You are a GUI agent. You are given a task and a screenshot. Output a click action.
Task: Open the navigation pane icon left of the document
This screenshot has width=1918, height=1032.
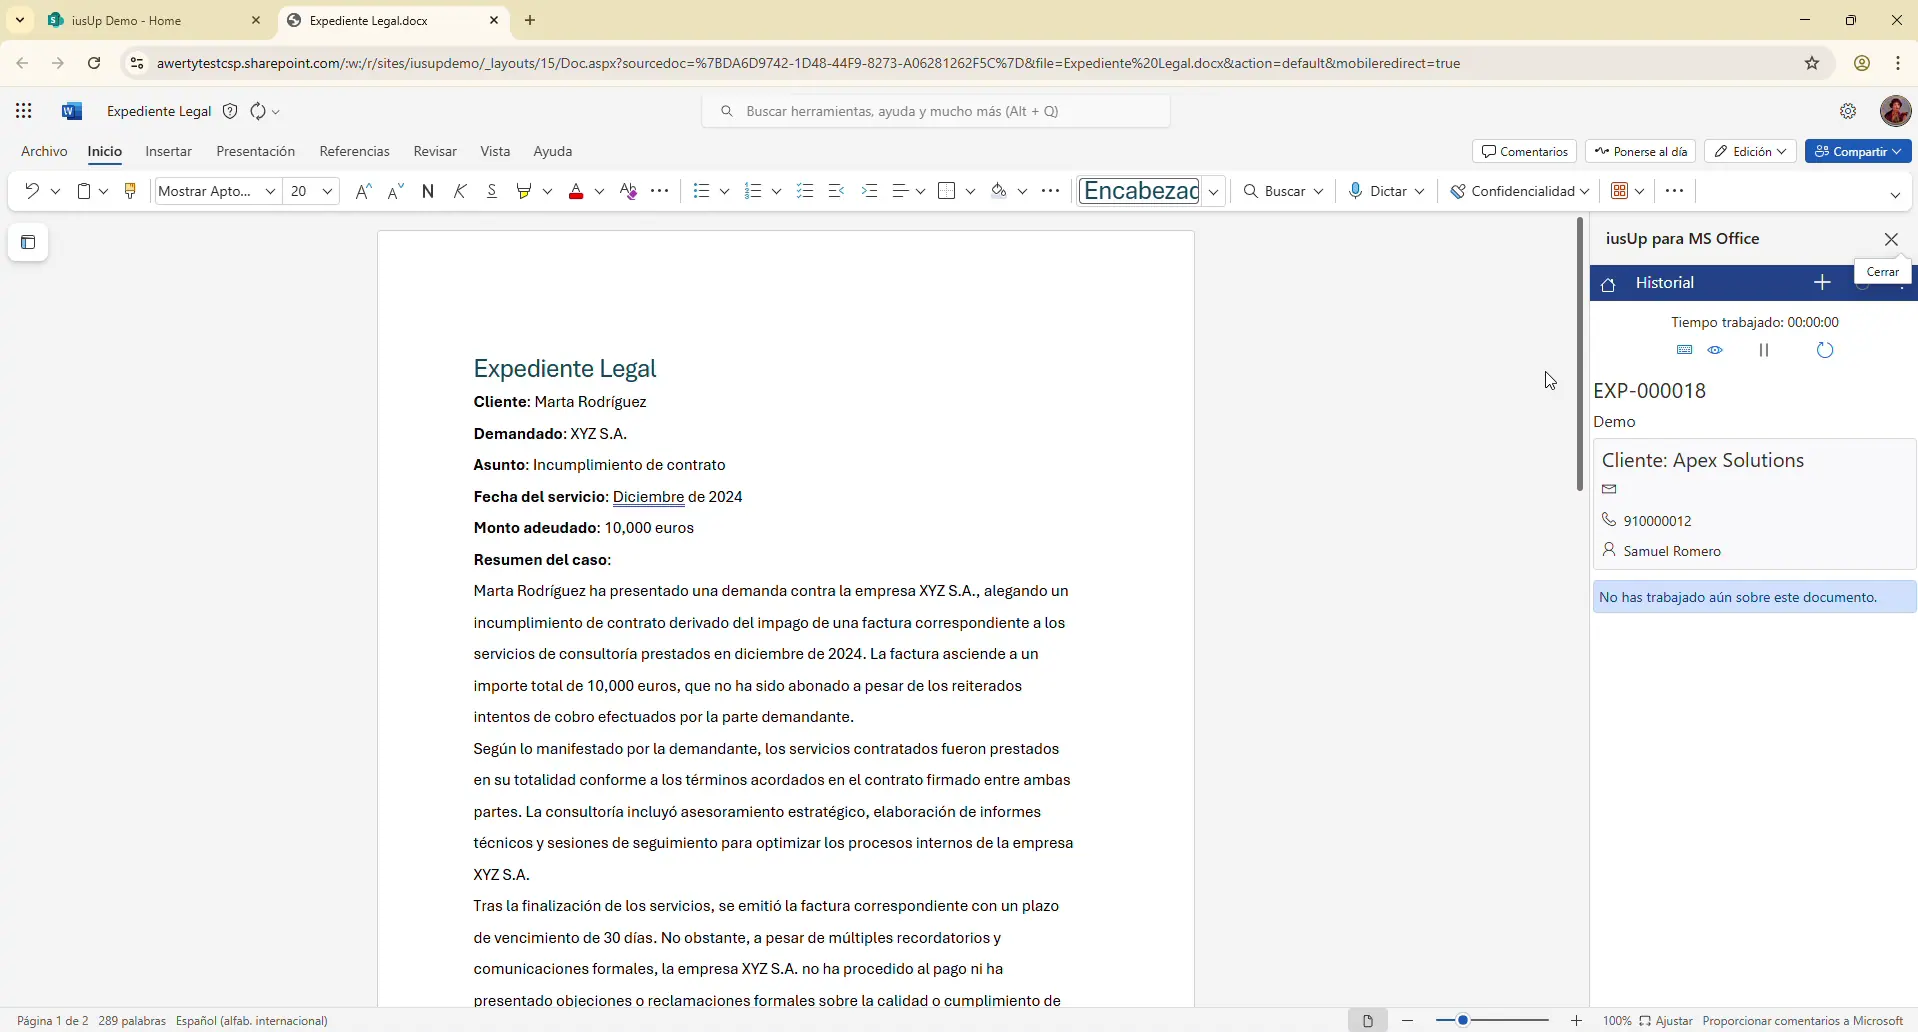28,242
